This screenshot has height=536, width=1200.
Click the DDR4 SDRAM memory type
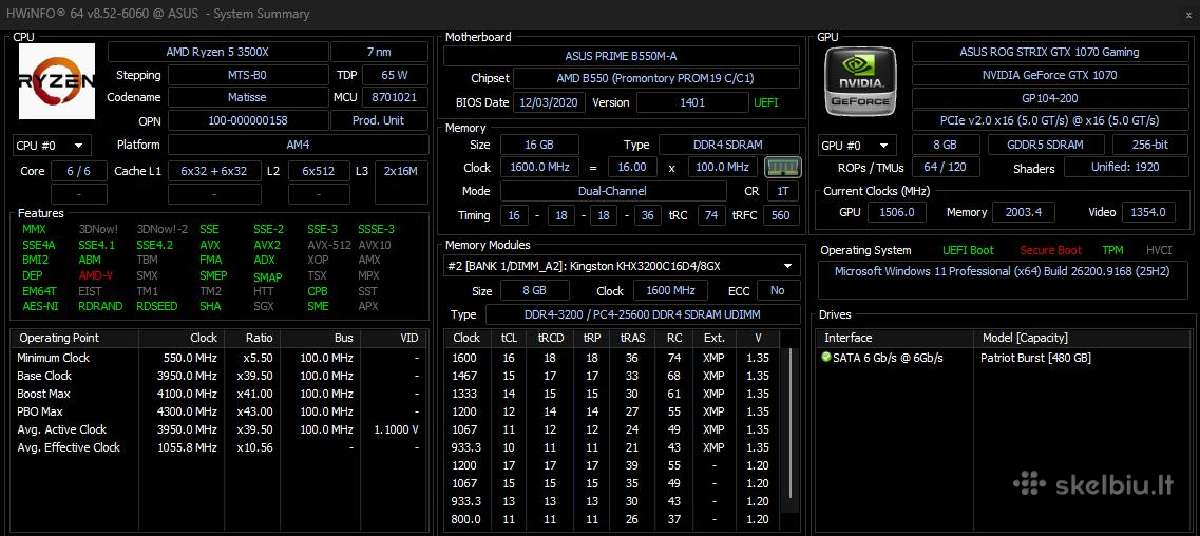(730, 145)
